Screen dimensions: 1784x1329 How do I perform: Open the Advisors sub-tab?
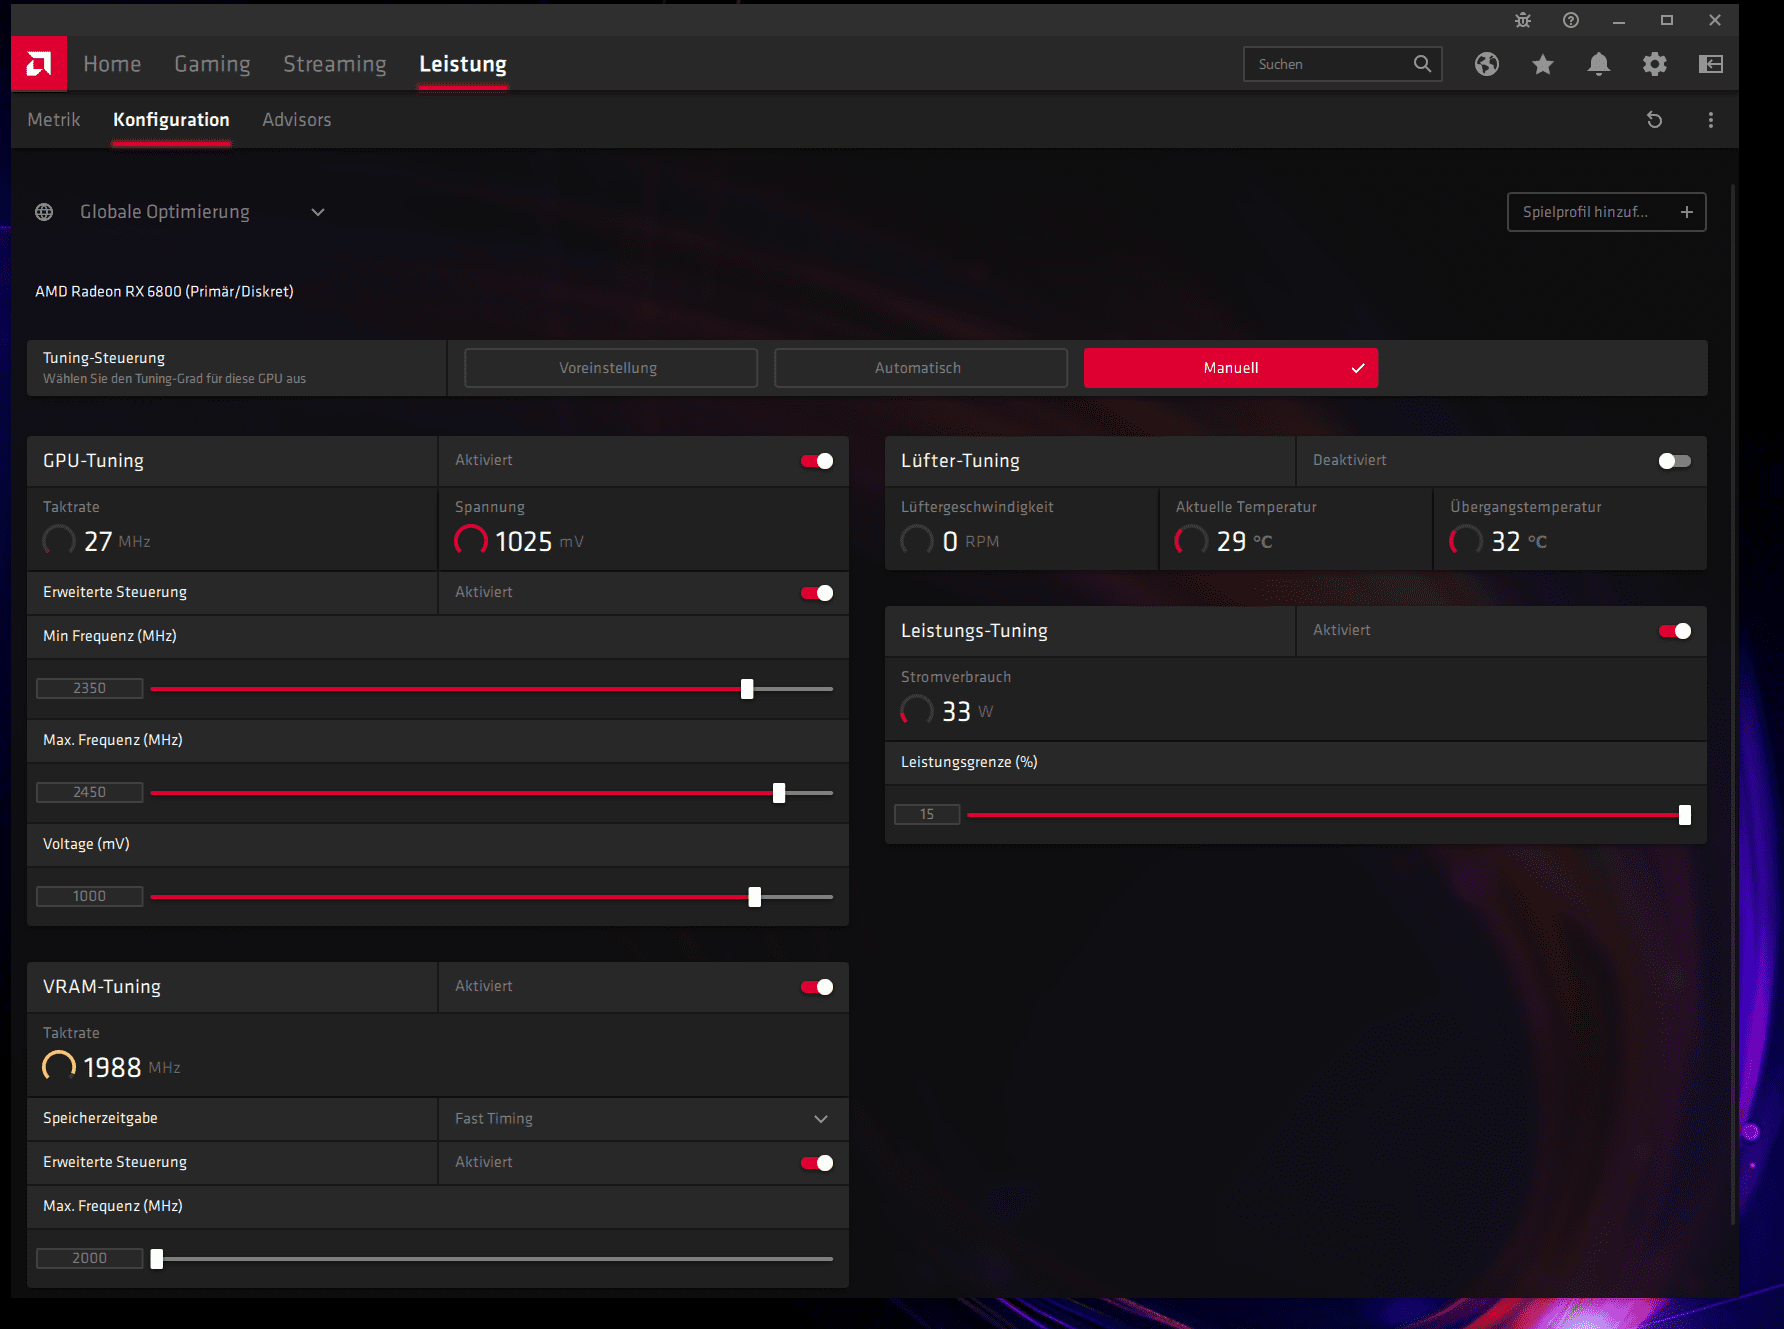pos(297,120)
